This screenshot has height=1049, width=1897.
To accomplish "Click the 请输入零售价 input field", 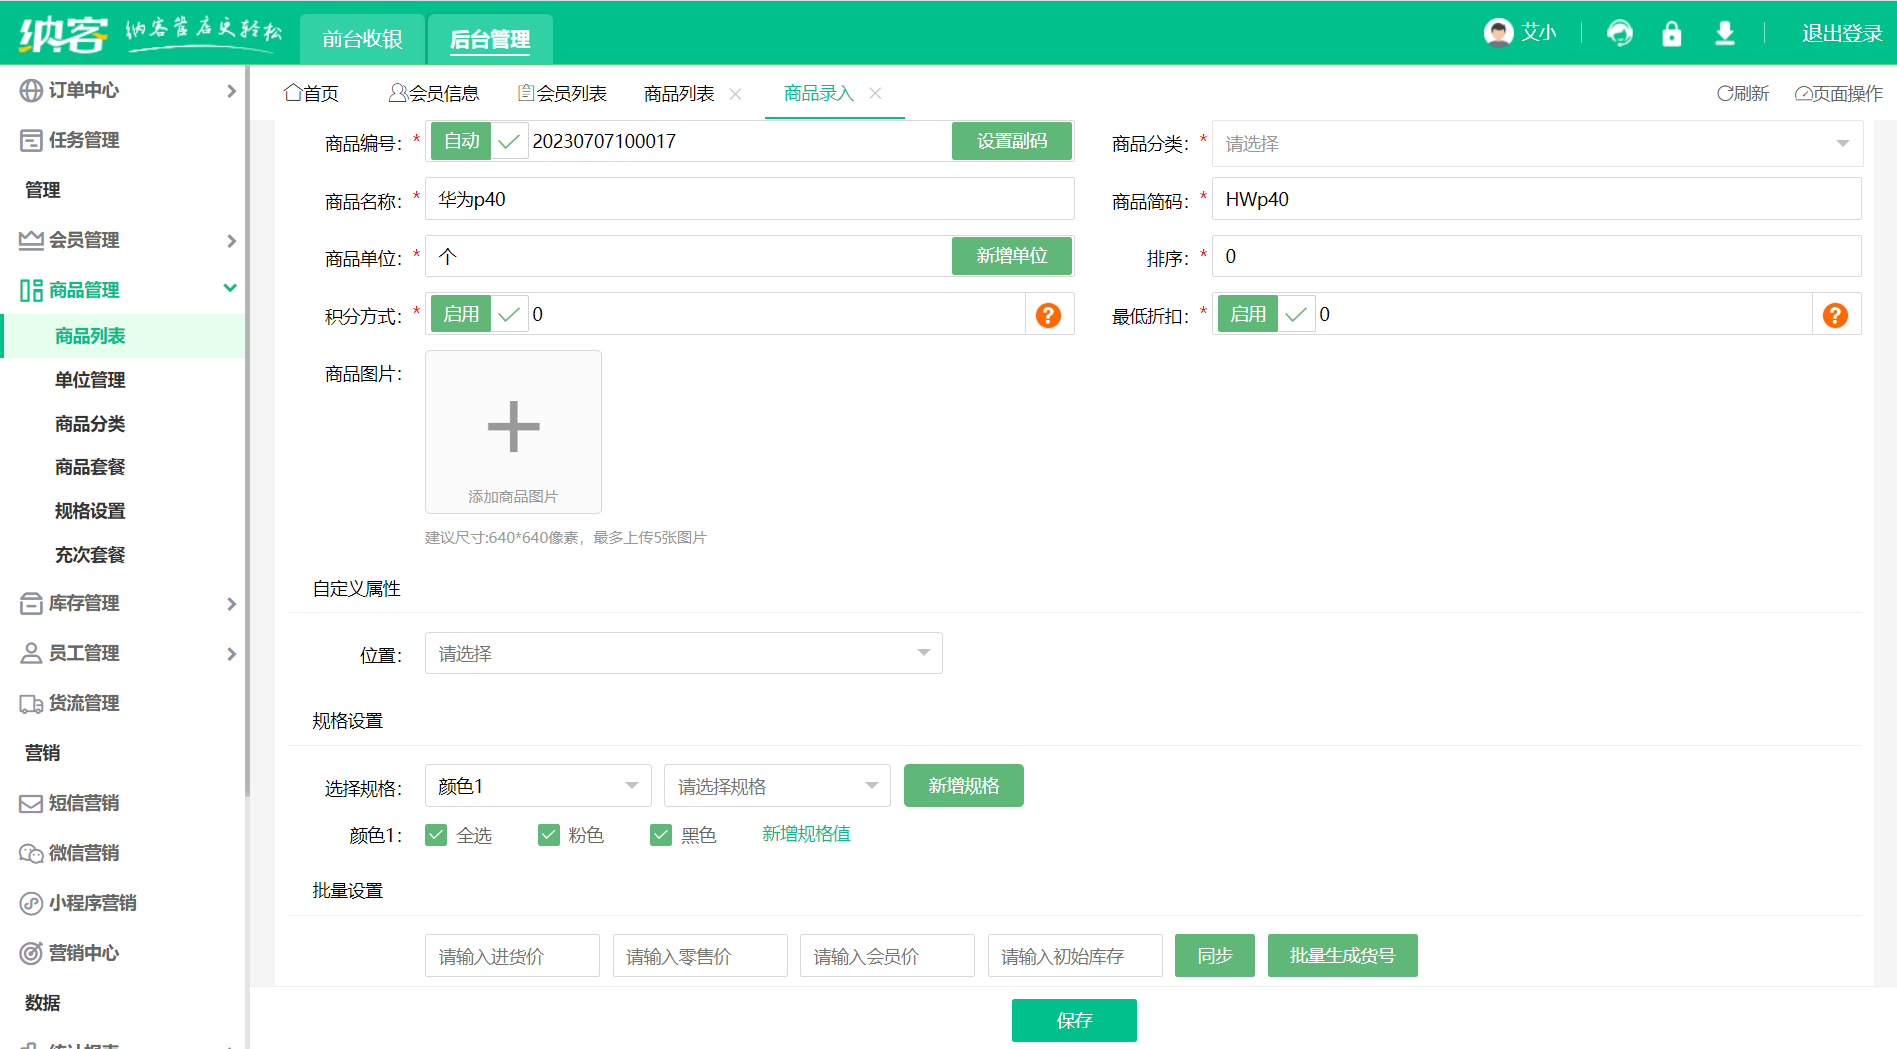I will point(699,955).
